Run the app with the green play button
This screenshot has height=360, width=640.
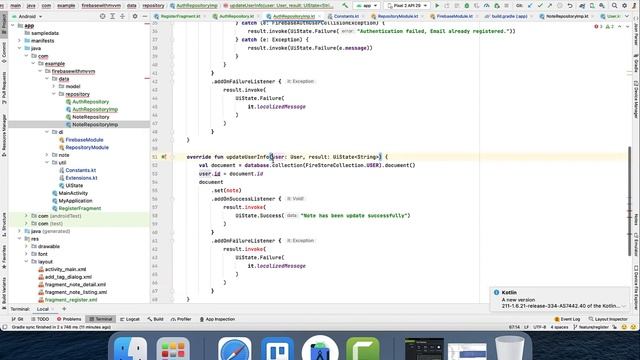pos(437,6)
